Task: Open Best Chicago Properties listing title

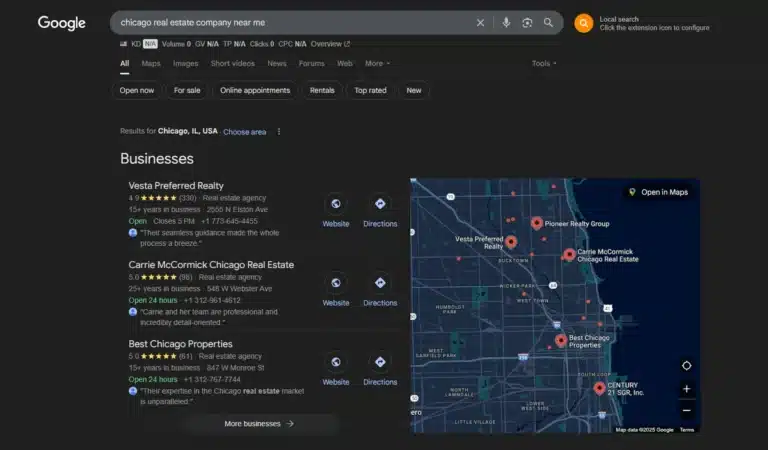Action: click(x=180, y=344)
